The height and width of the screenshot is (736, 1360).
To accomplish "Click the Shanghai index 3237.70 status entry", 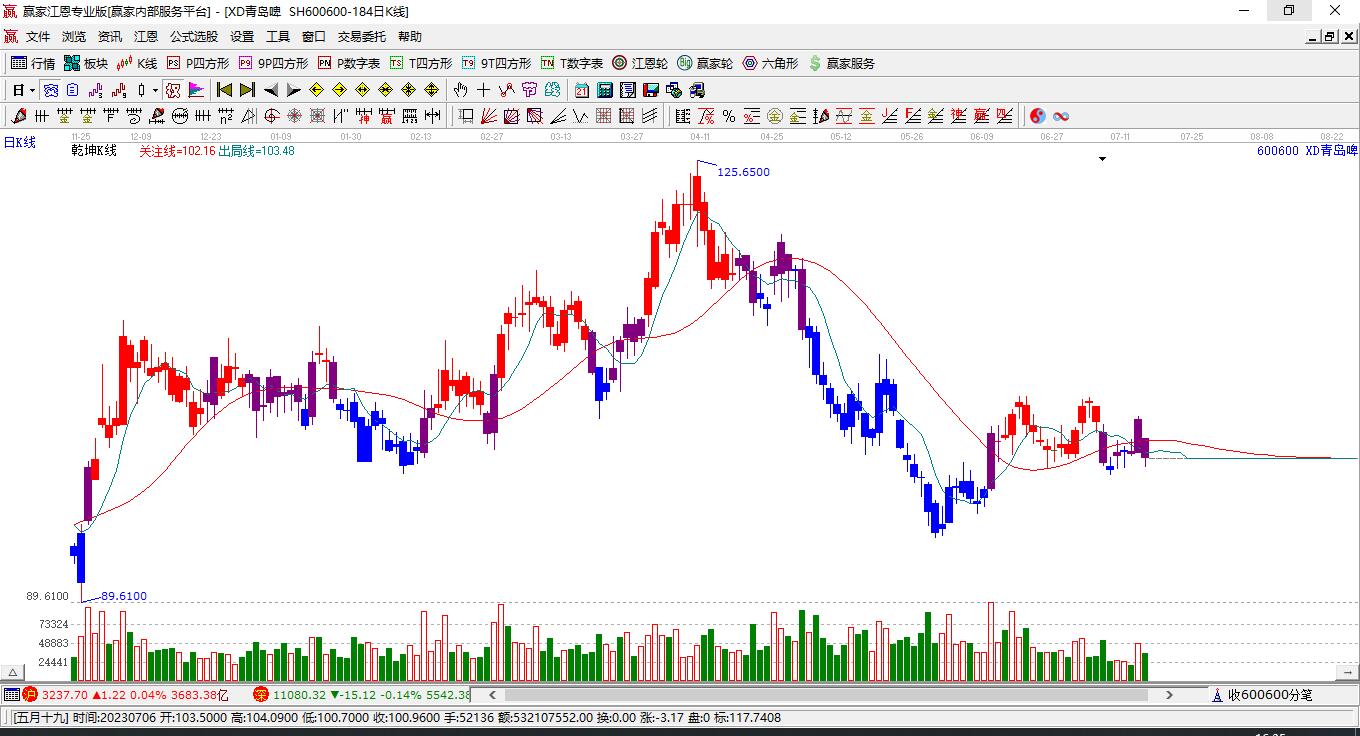I will (x=126, y=695).
